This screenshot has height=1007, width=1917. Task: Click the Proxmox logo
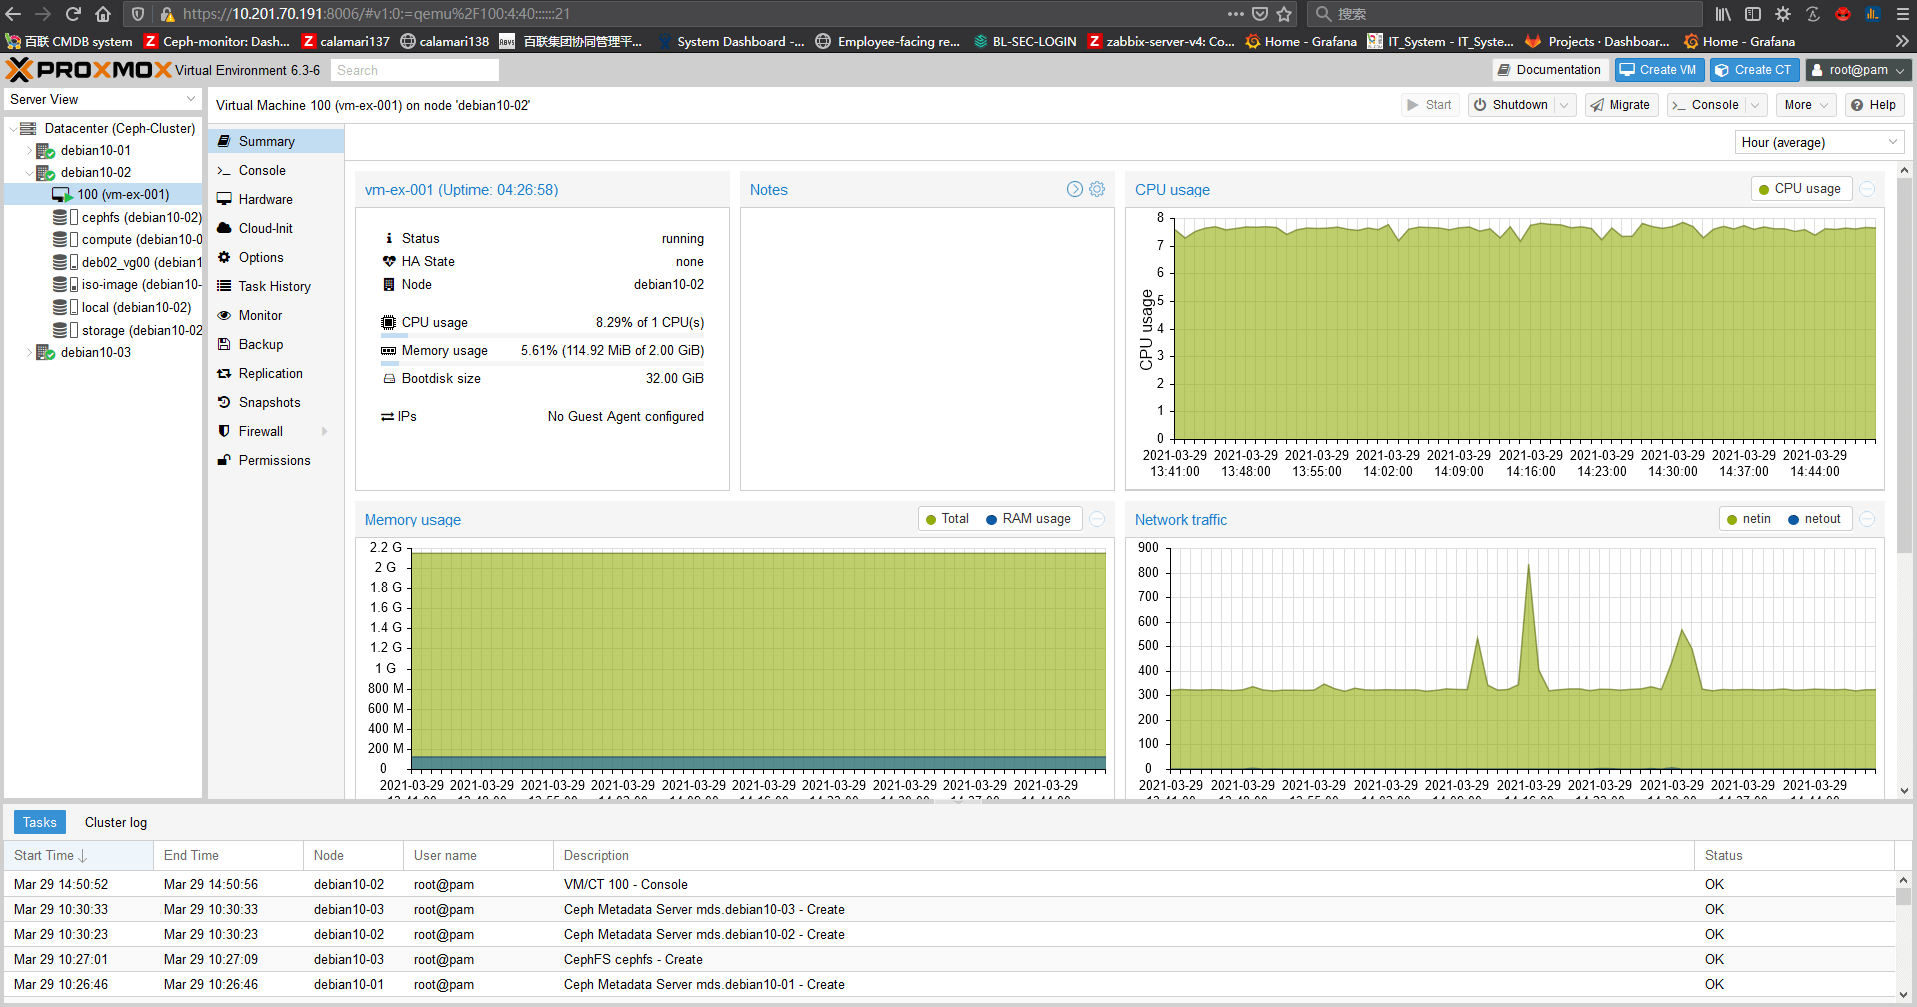(x=89, y=70)
